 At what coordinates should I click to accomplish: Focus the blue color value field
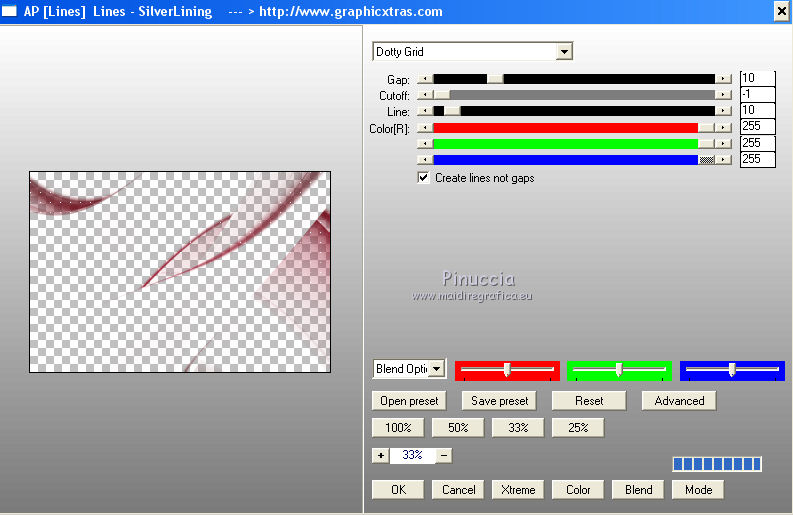tap(757, 159)
